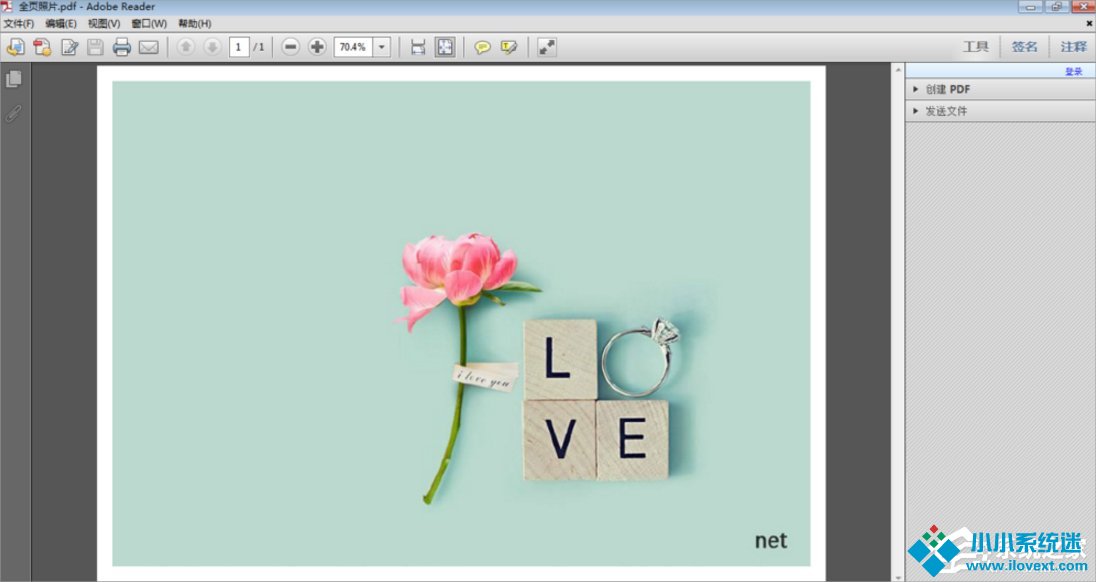
Task: Select the fit width scrolling mode icon
Action: (x=418, y=47)
